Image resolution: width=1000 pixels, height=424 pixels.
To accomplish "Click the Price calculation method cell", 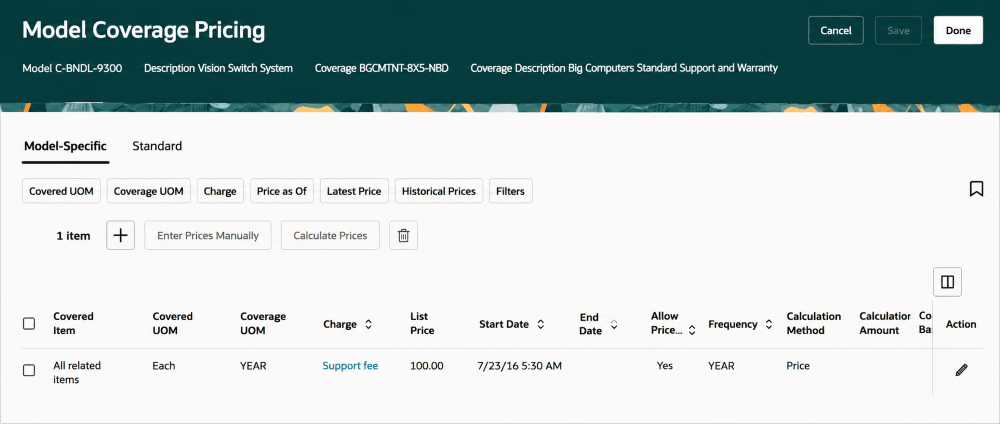I will (798, 366).
